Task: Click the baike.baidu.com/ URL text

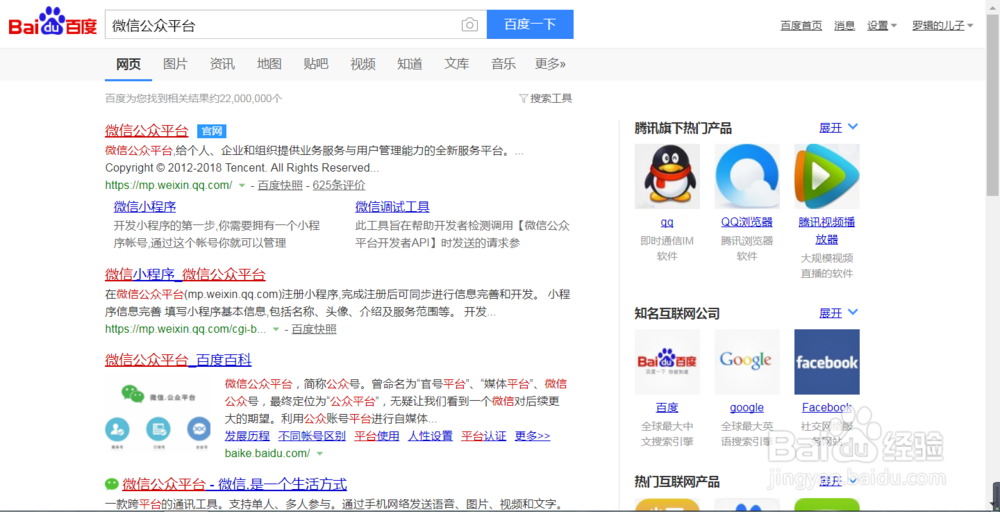Action: pyautogui.click(x=267, y=453)
